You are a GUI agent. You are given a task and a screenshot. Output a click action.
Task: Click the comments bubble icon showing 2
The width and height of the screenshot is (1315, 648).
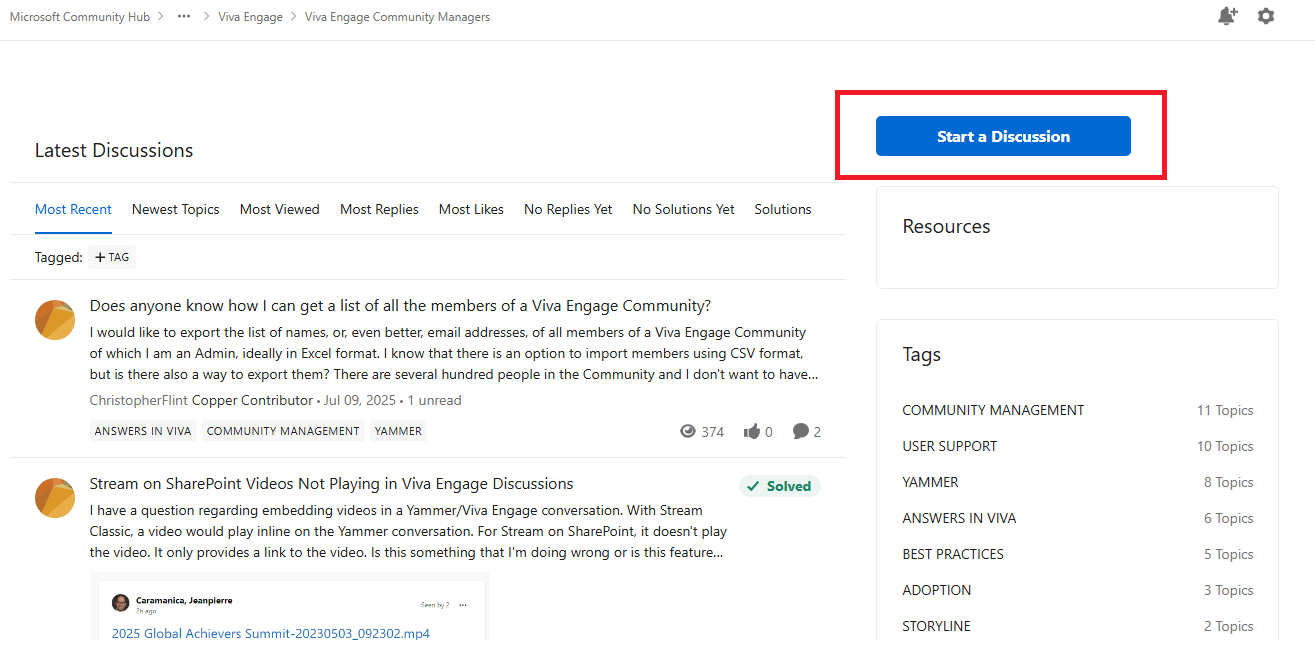pyautogui.click(x=801, y=432)
